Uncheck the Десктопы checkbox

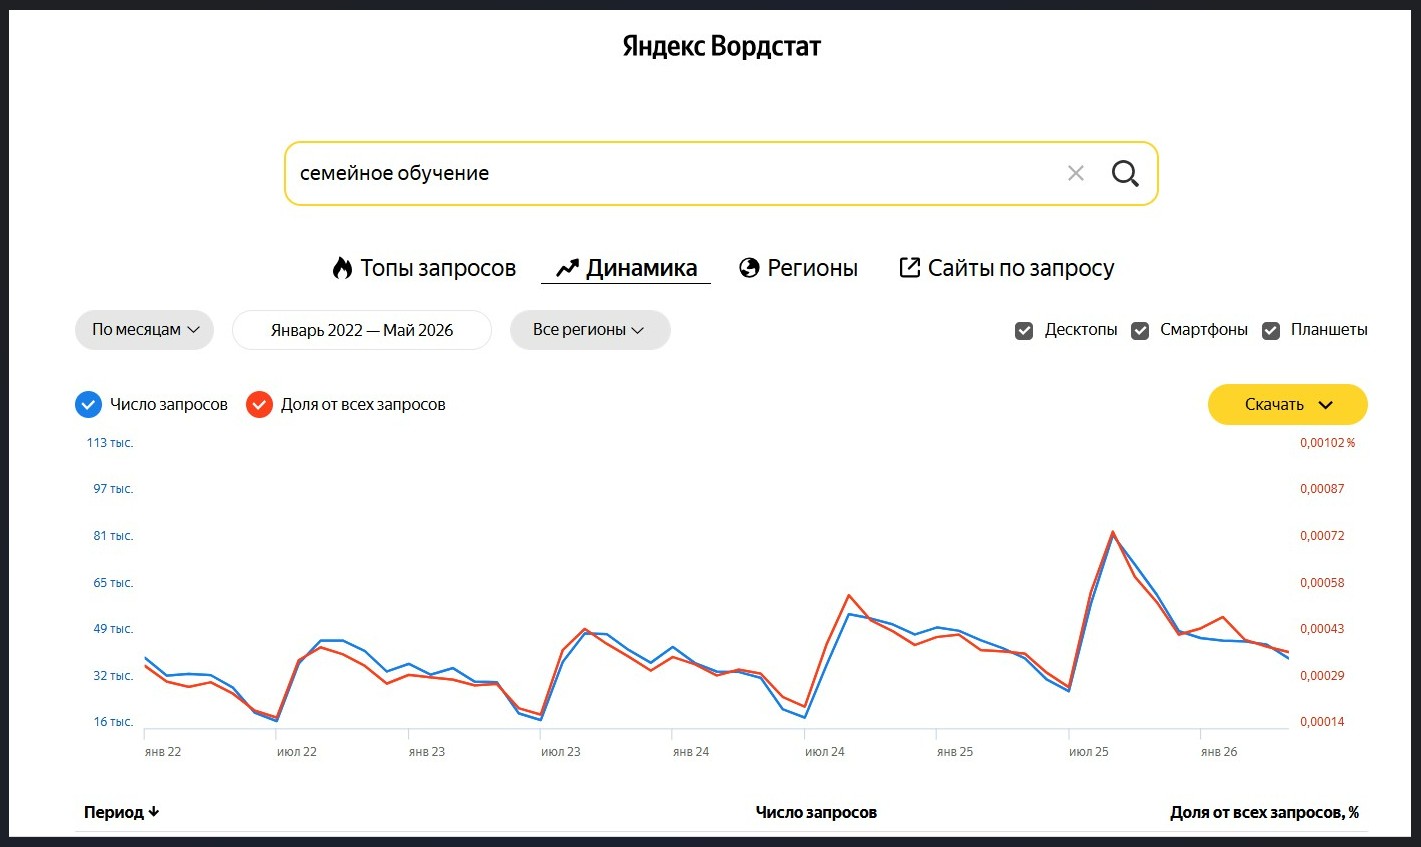click(1024, 331)
